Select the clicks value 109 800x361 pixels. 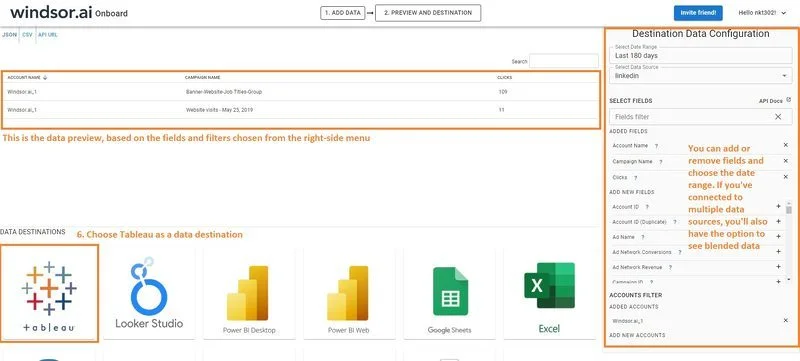[503, 92]
